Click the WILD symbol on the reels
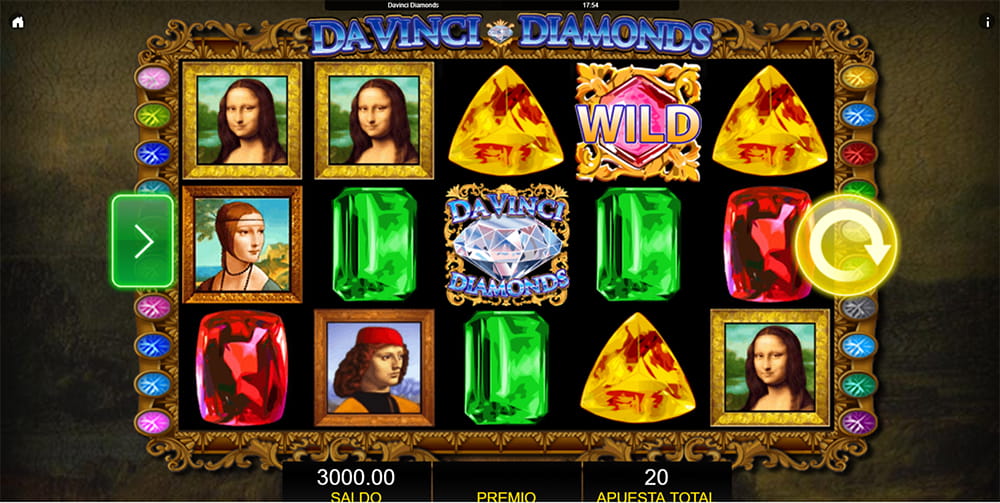 [638, 123]
